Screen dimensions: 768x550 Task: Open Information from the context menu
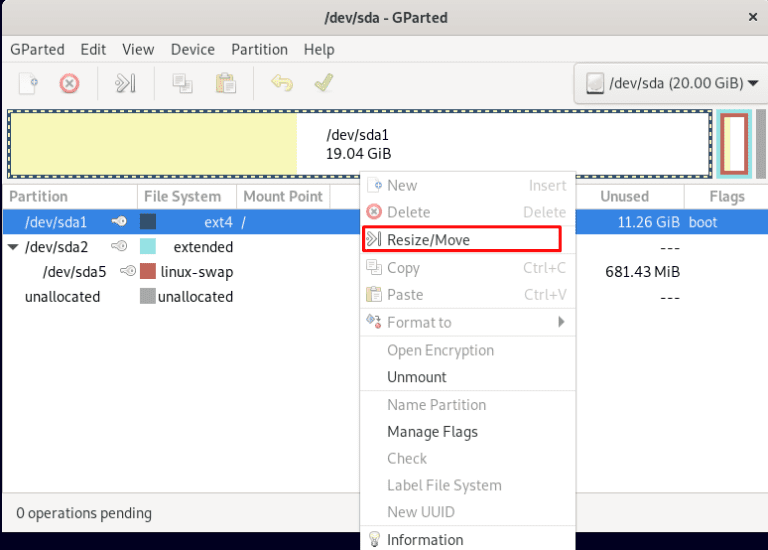tap(425, 539)
